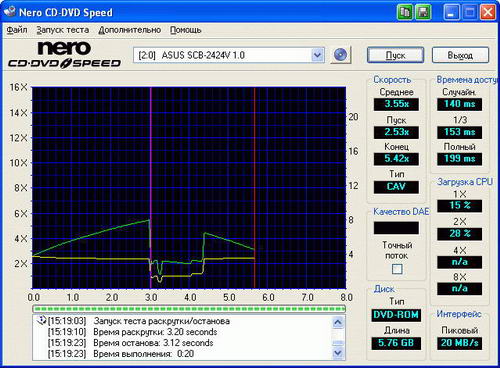Click the CPU load 2X value 28 %
This screenshot has height=368, width=500.
click(x=460, y=234)
